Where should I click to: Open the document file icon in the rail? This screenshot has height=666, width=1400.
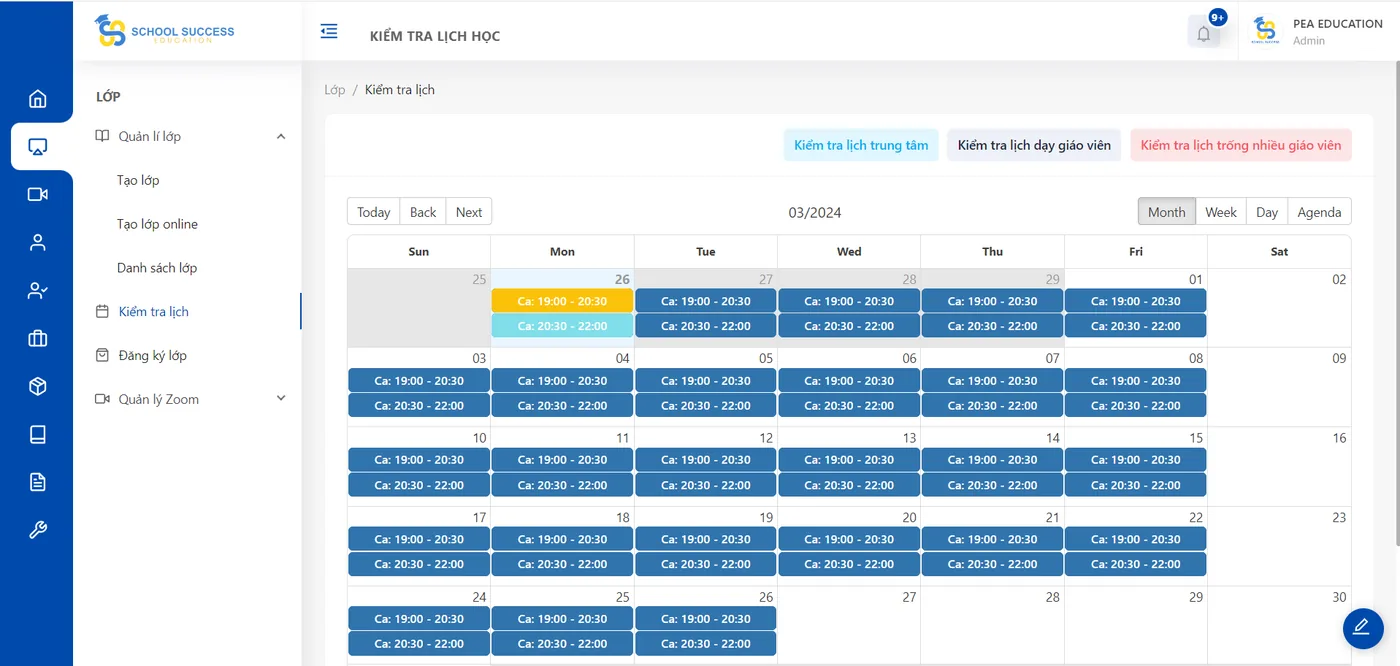click(37, 482)
